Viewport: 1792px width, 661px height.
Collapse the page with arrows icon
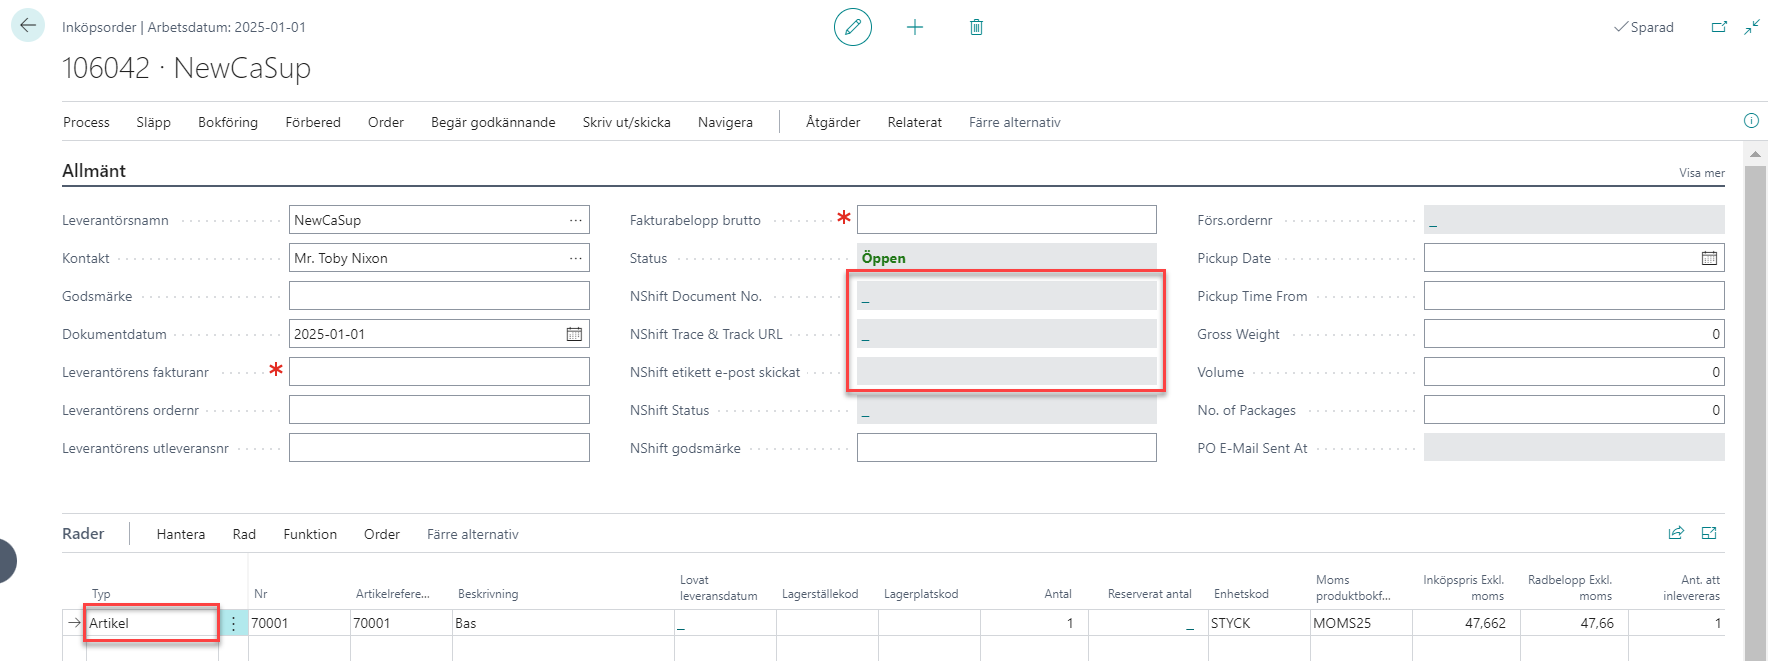pos(1752,27)
